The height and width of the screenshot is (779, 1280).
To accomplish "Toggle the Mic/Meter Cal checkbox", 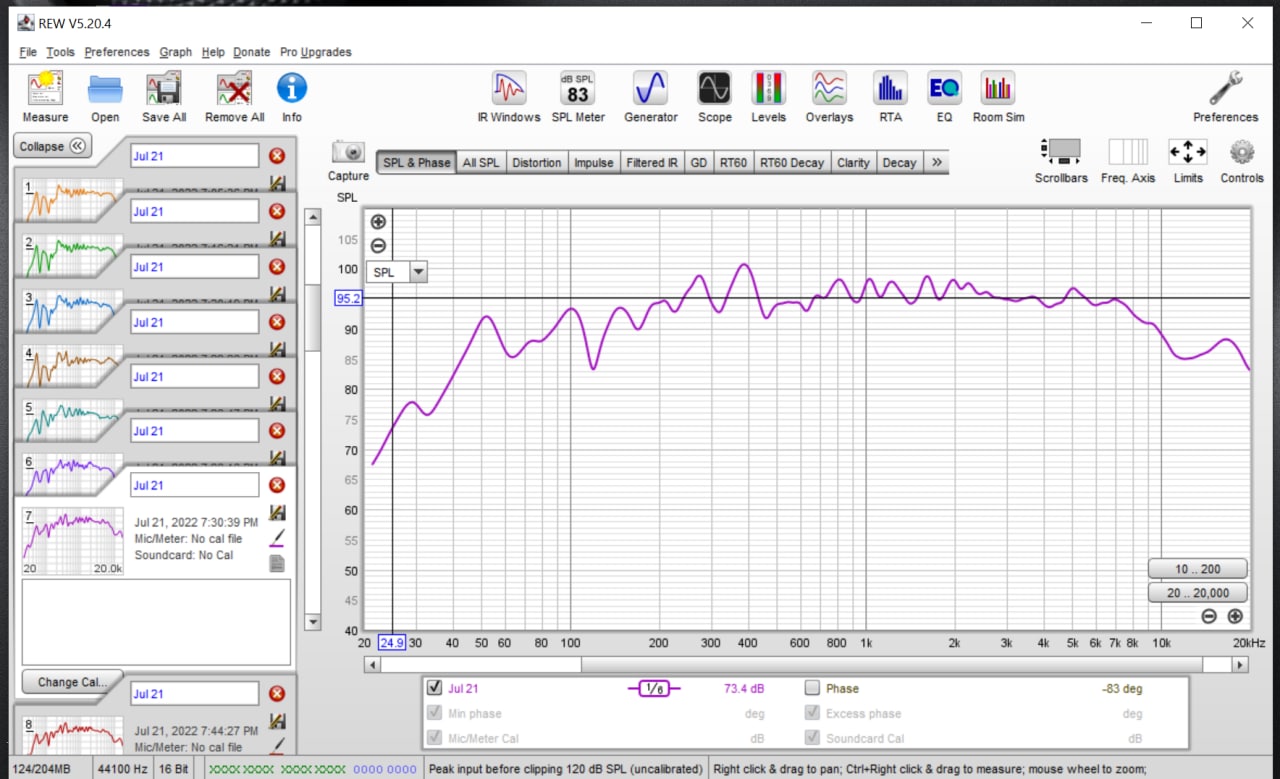I will (x=435, y=738).
